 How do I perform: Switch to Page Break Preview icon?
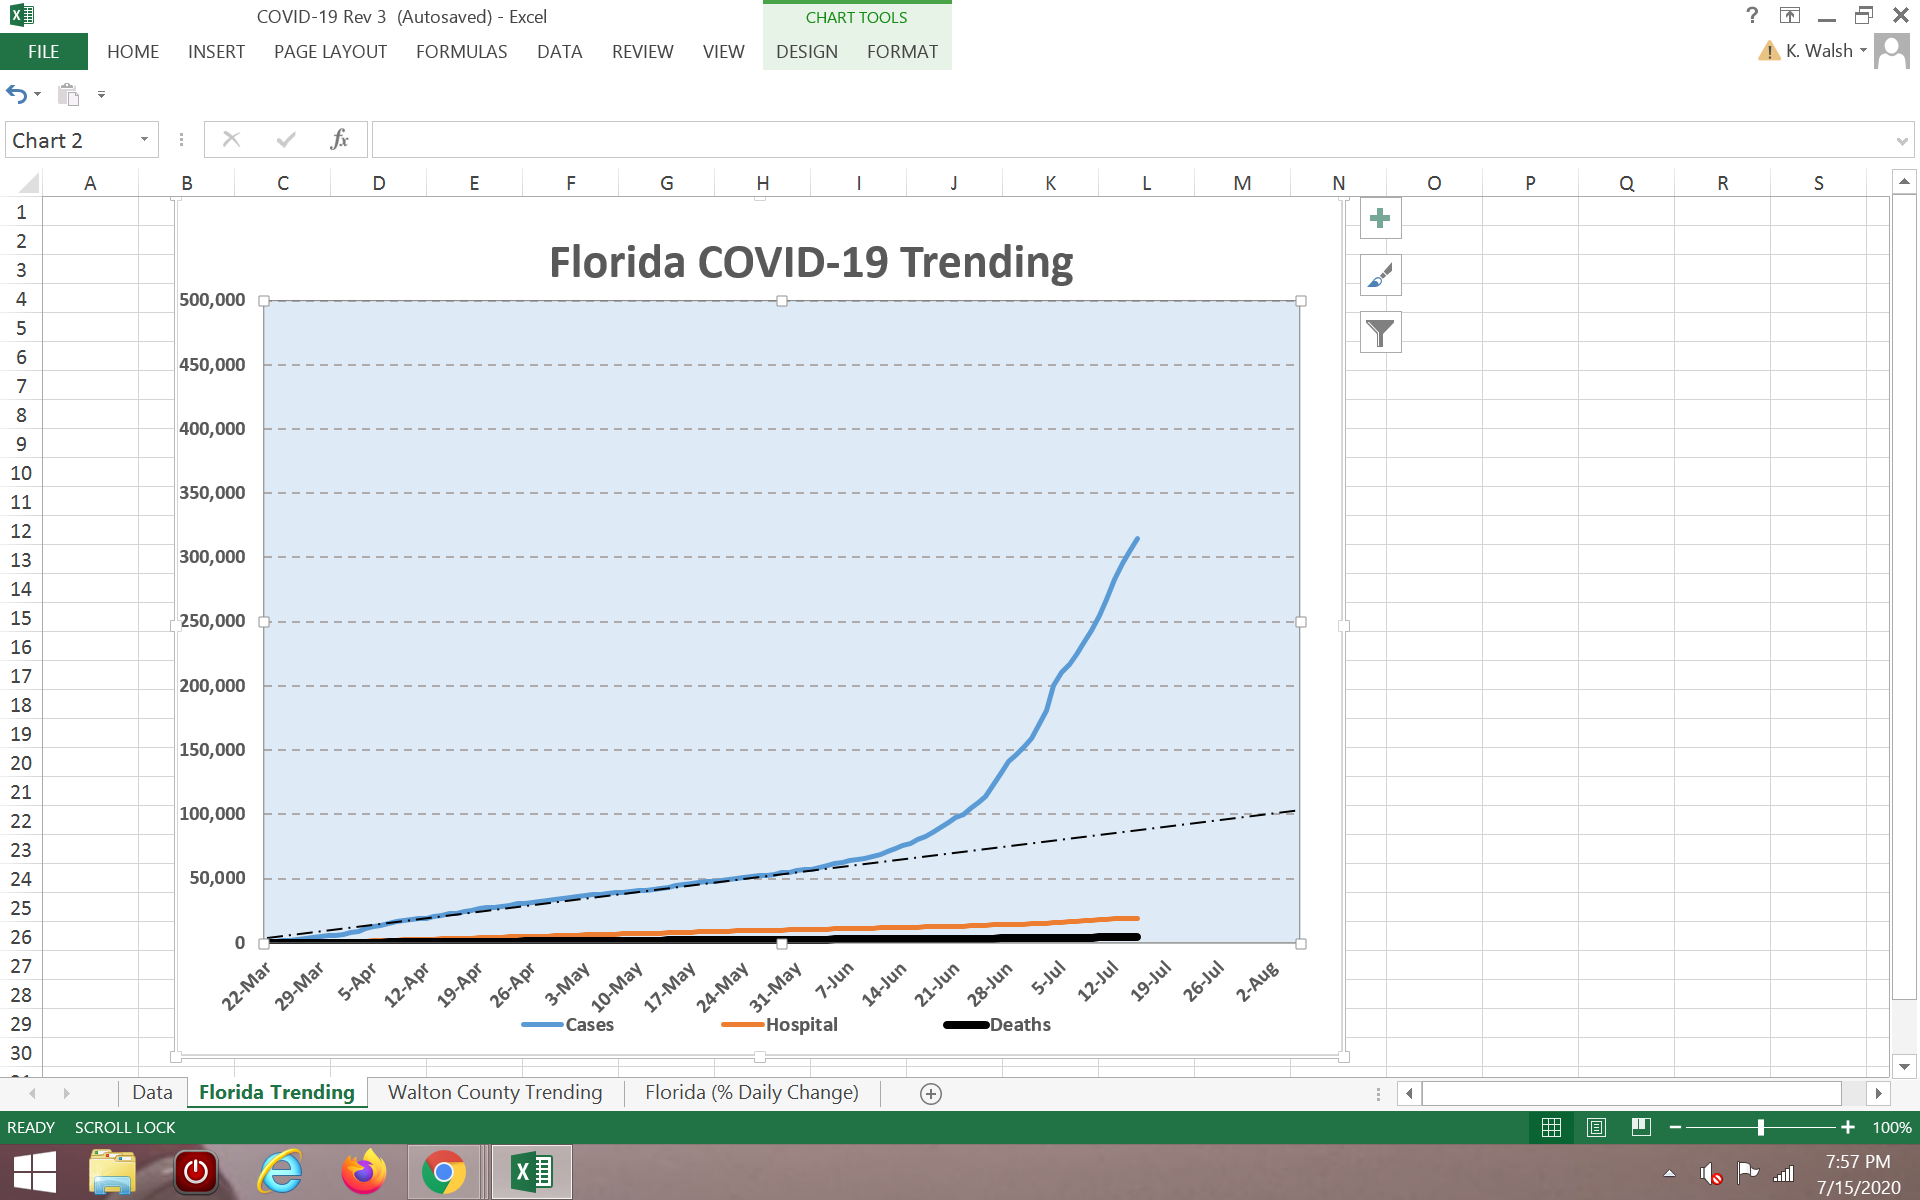point(1641,1127)
